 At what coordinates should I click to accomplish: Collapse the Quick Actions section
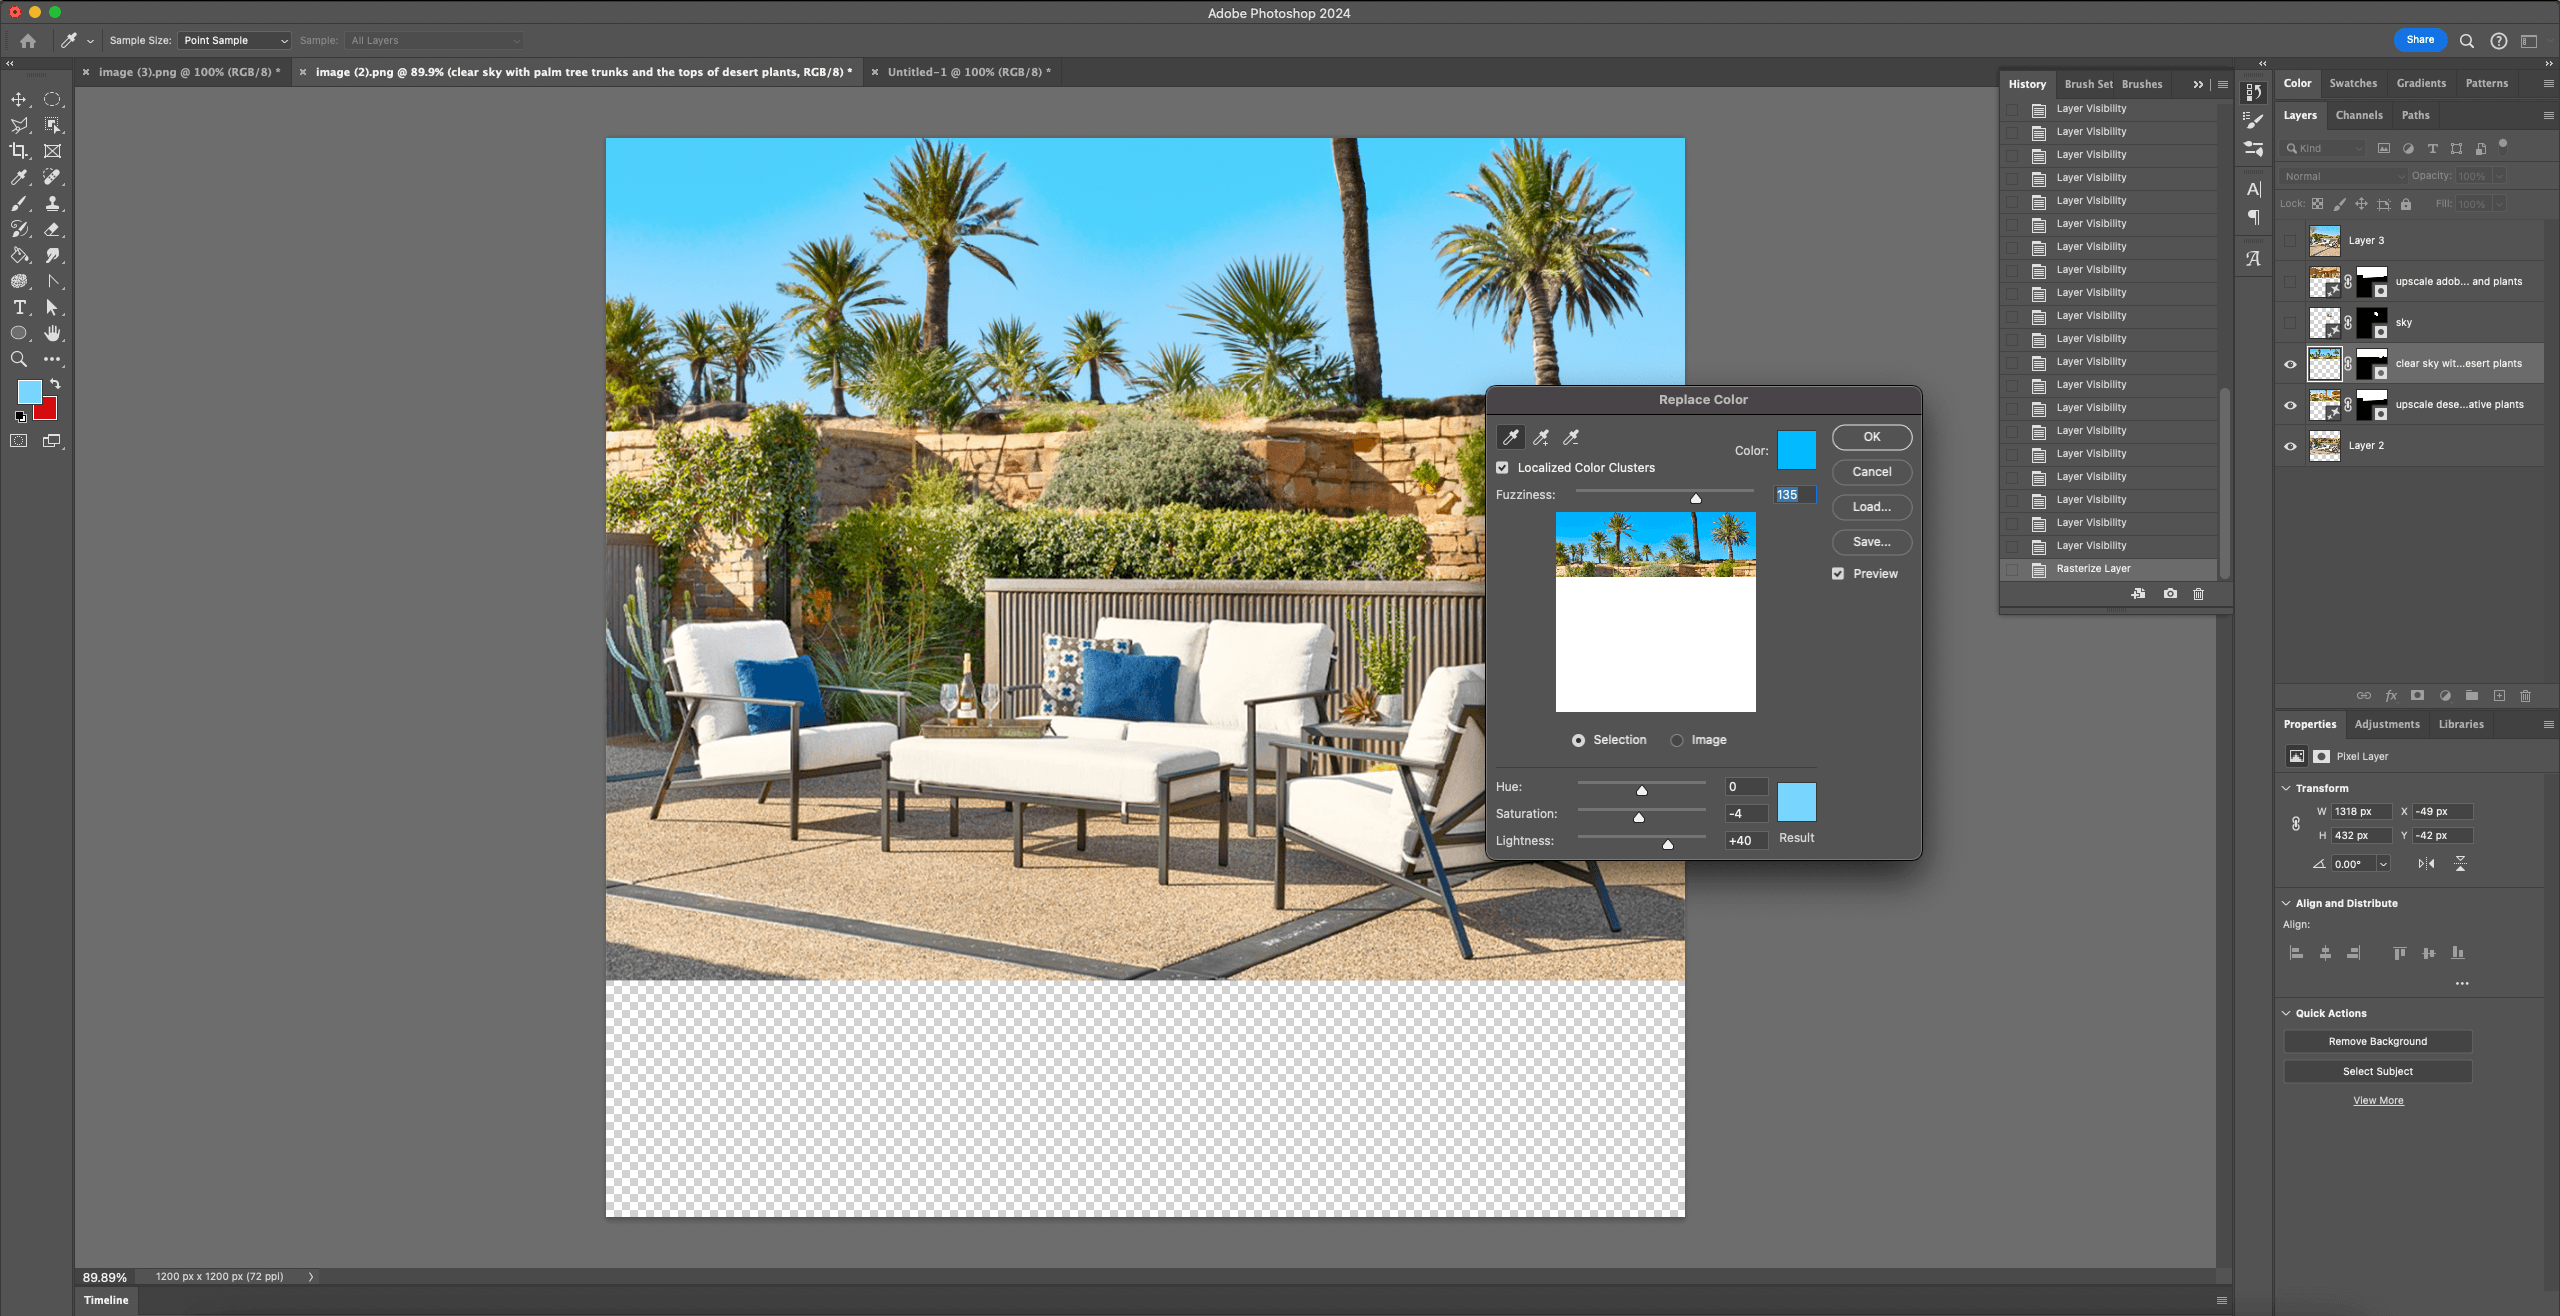click(2286, 1013)
